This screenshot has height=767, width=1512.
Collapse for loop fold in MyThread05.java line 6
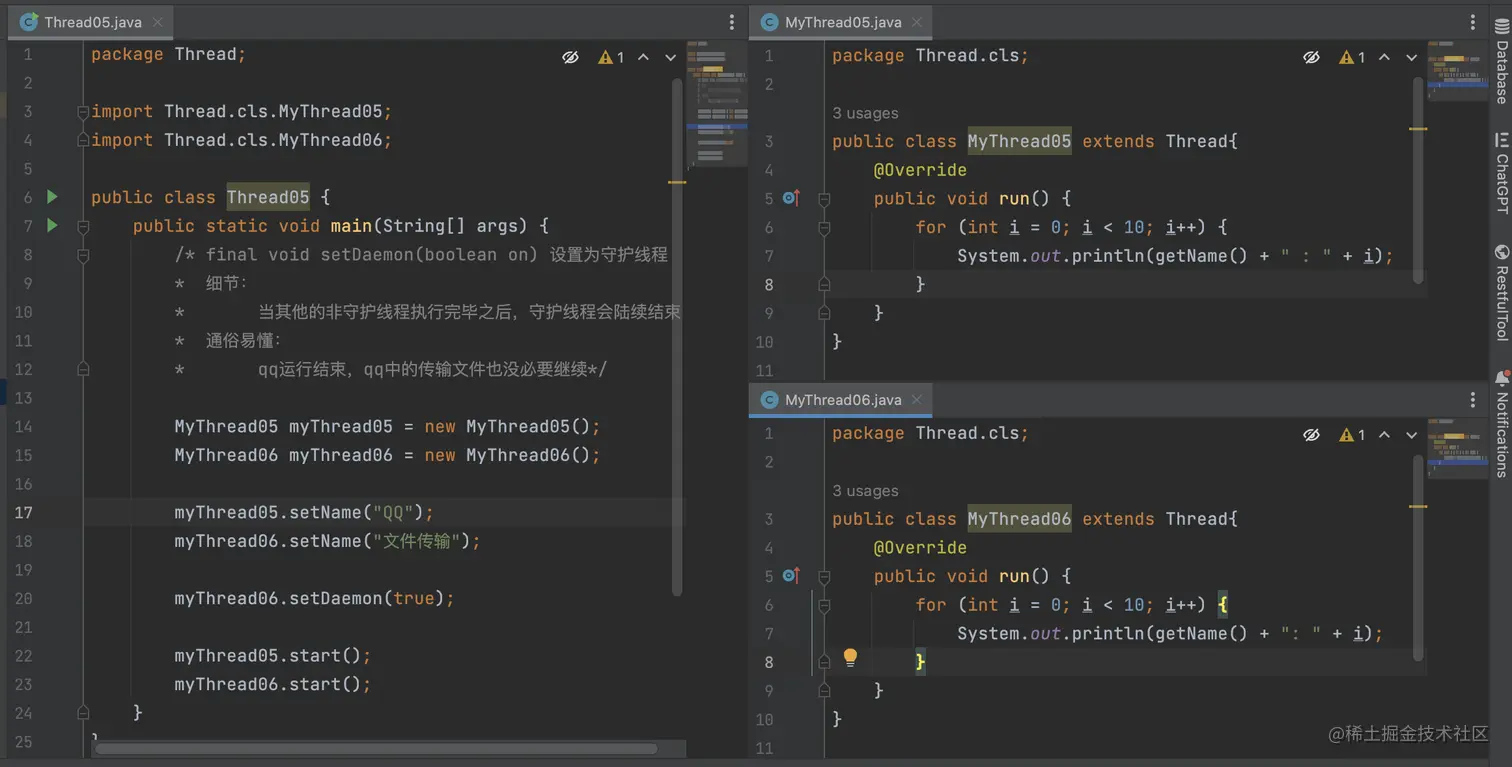click(824, 227)
